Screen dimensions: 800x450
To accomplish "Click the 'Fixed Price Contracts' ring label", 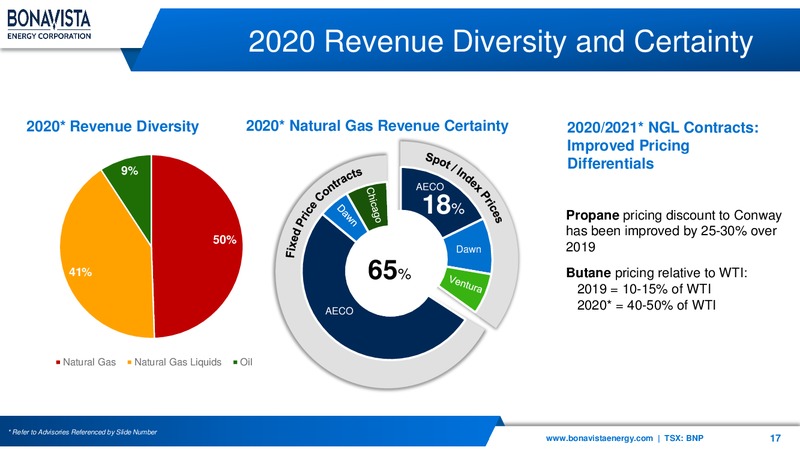I will pos(323,212).
